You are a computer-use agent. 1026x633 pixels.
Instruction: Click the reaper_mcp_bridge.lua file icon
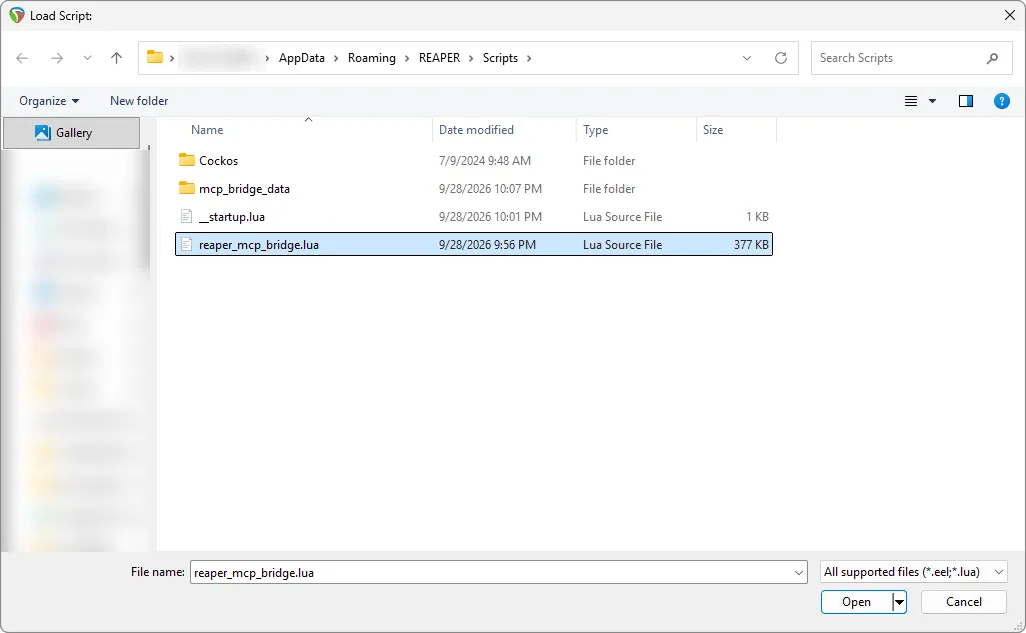point(186,244)
